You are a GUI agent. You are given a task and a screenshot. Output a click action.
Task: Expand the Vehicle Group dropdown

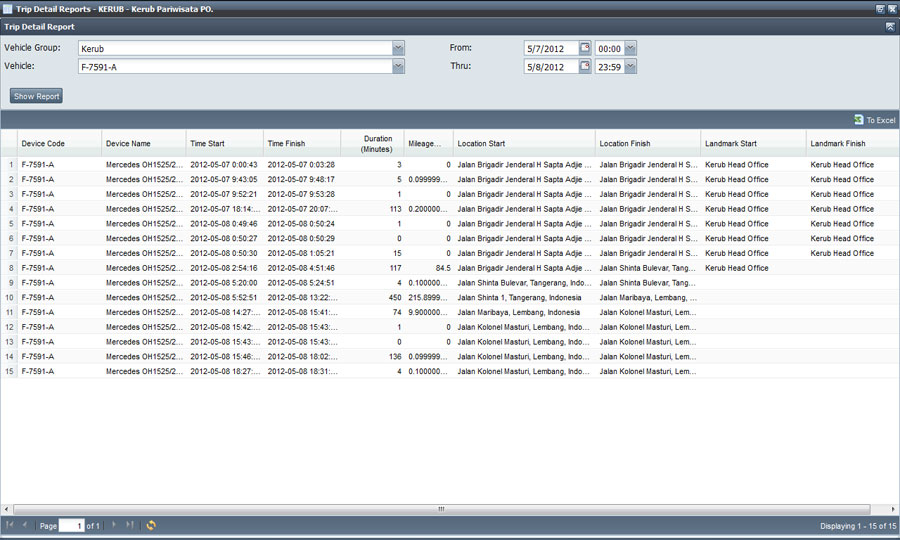coord(398,48)
